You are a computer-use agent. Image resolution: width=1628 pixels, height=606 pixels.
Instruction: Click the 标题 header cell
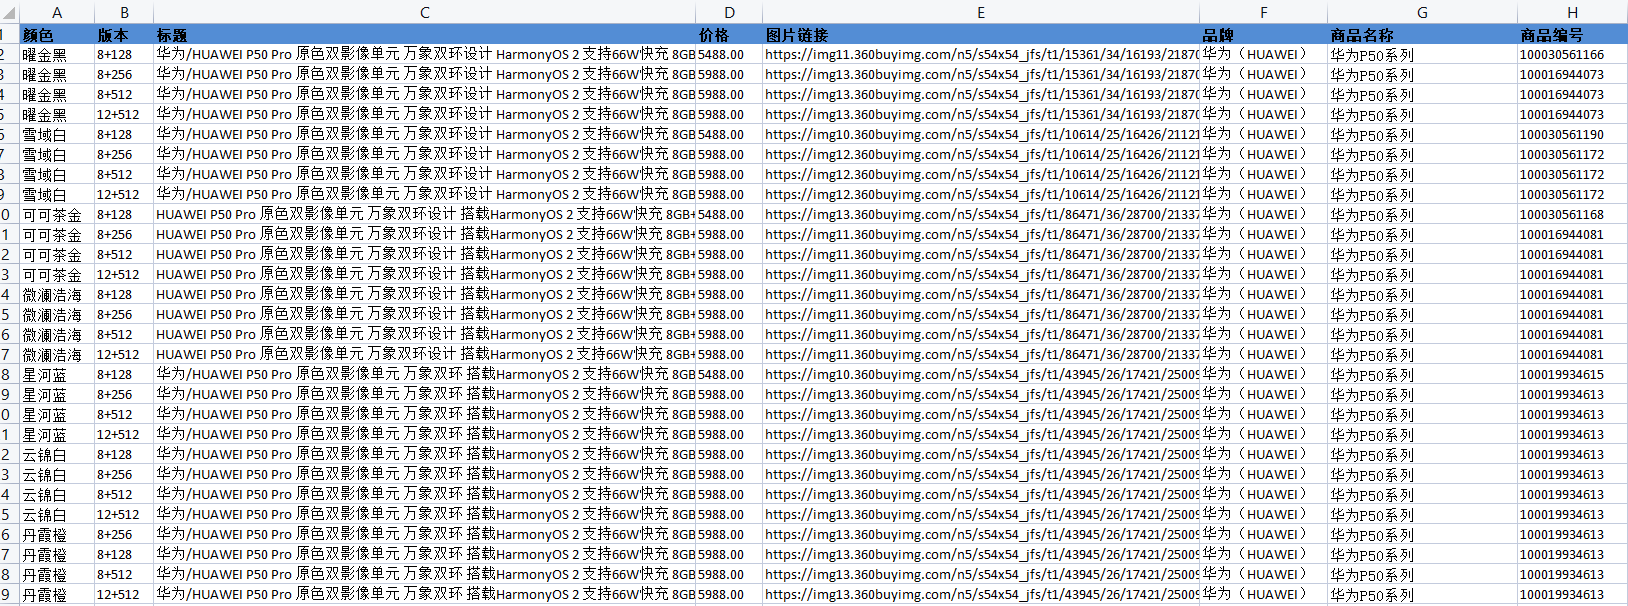(425, 35)
